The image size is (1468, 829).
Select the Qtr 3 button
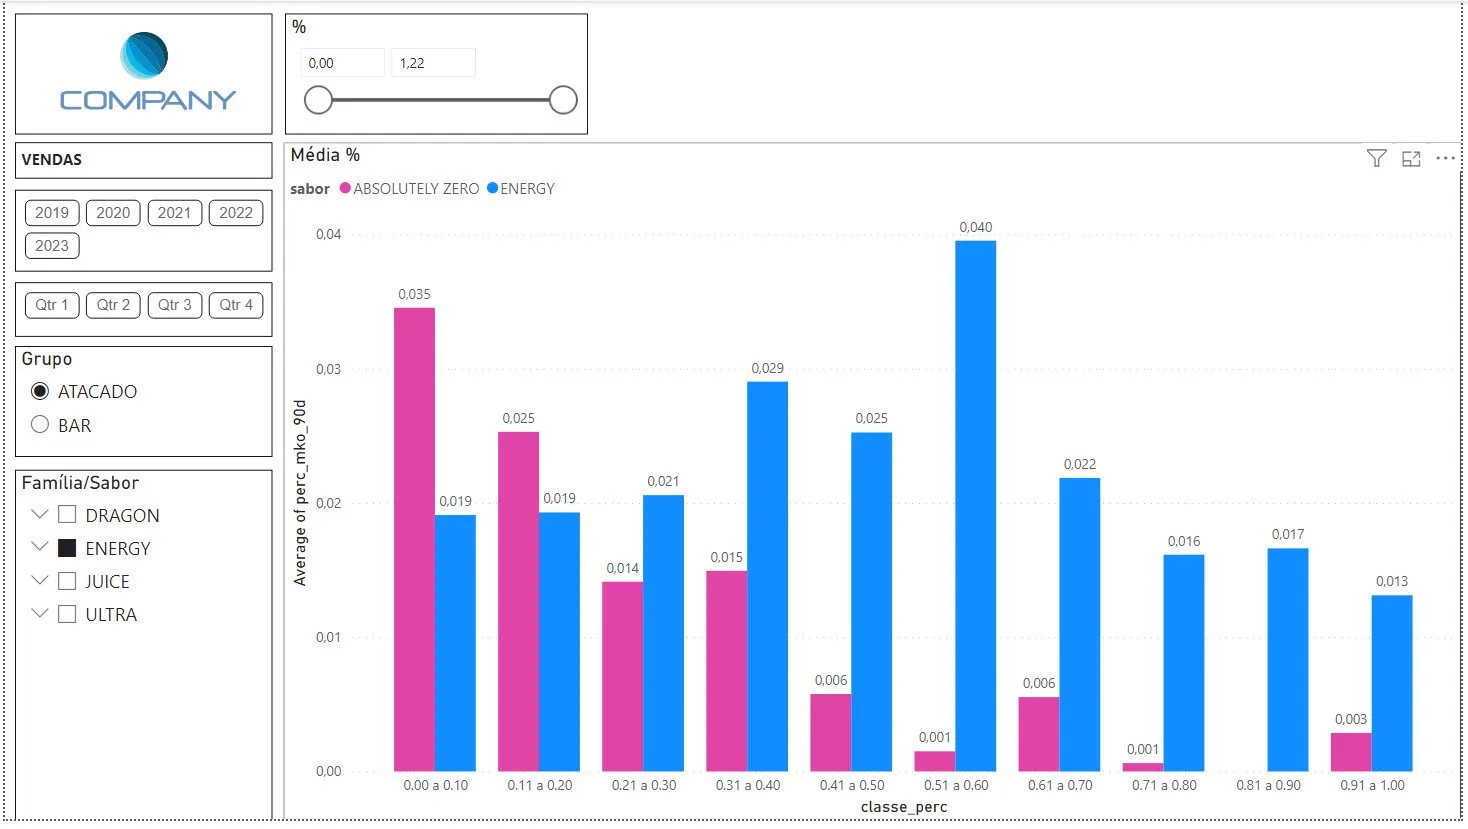[x=175, y=305]
